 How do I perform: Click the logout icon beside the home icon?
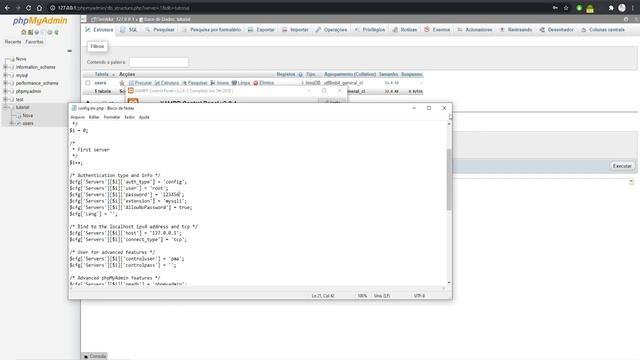coord(30,32)
